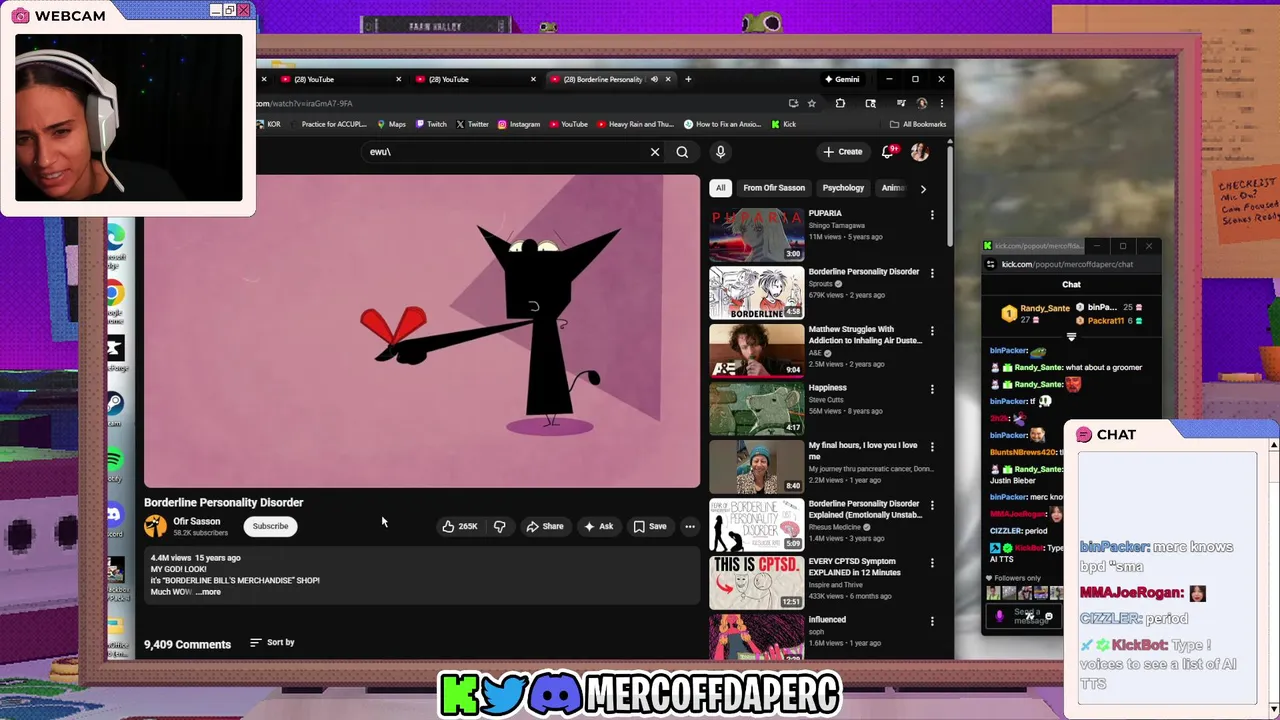Open the Instagram bookmark
The width and height of the screenshot is (1280, 720).
coord(519,124)
